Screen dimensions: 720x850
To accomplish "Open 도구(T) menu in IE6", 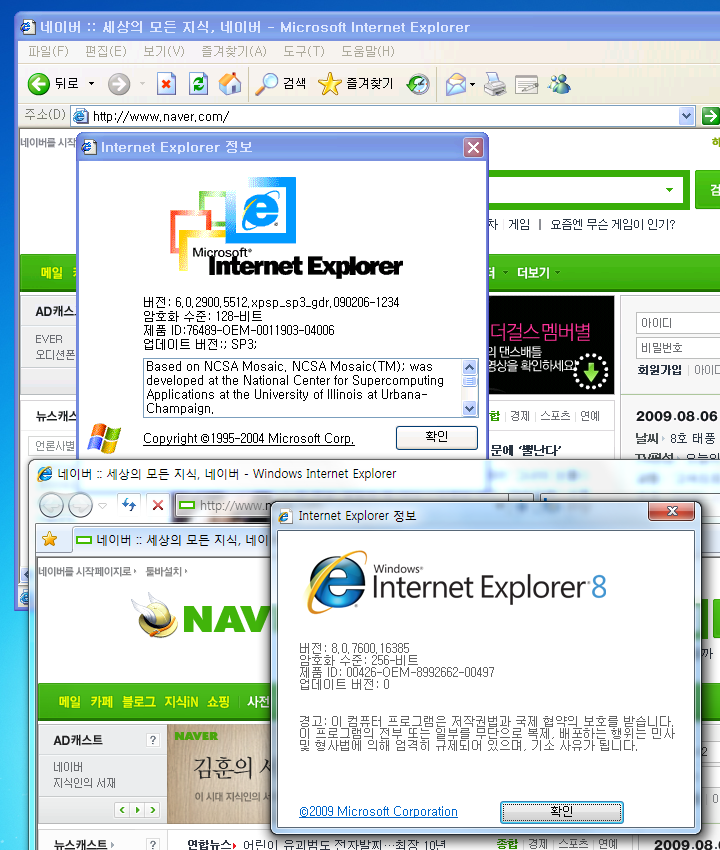I will coord(304,51).
